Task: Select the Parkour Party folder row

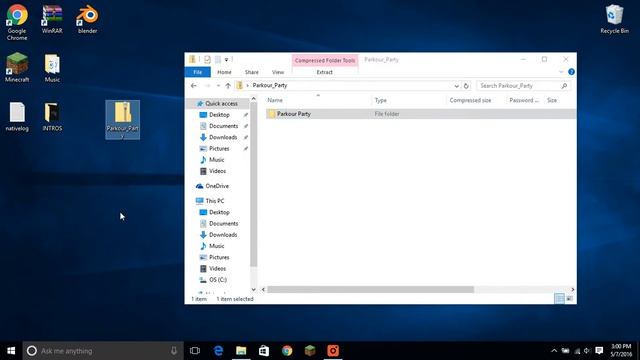Action: tap(420, 114)
